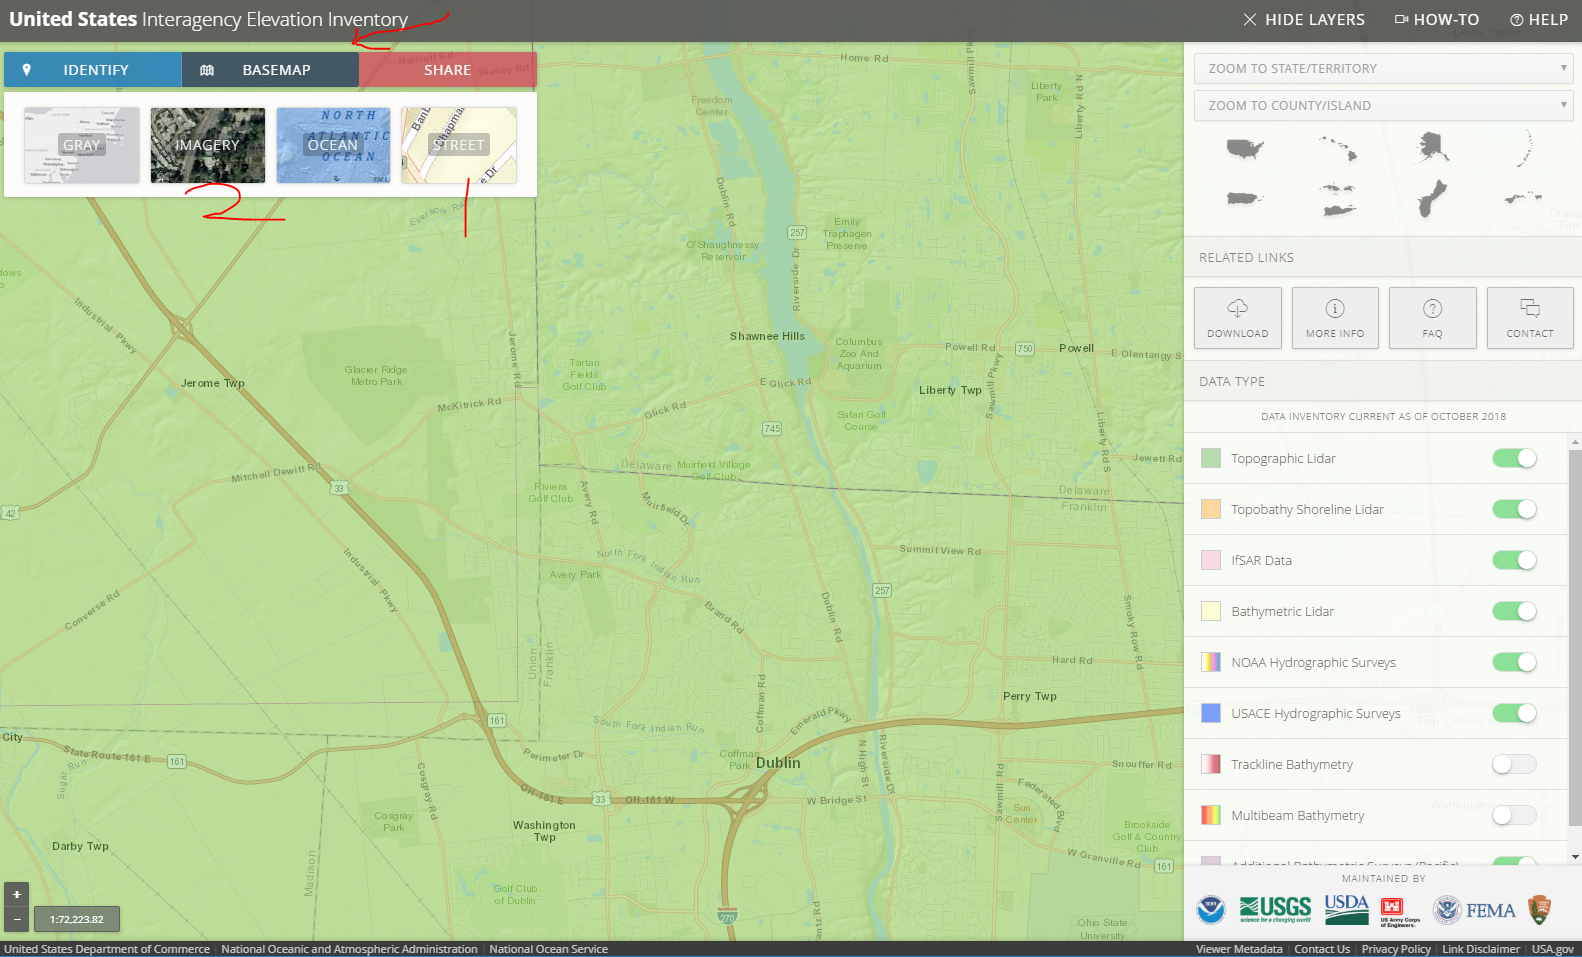This screenshot has height=957, width=1582.
Task: Open the Contact Us footer link
Action: [1322, 949]
